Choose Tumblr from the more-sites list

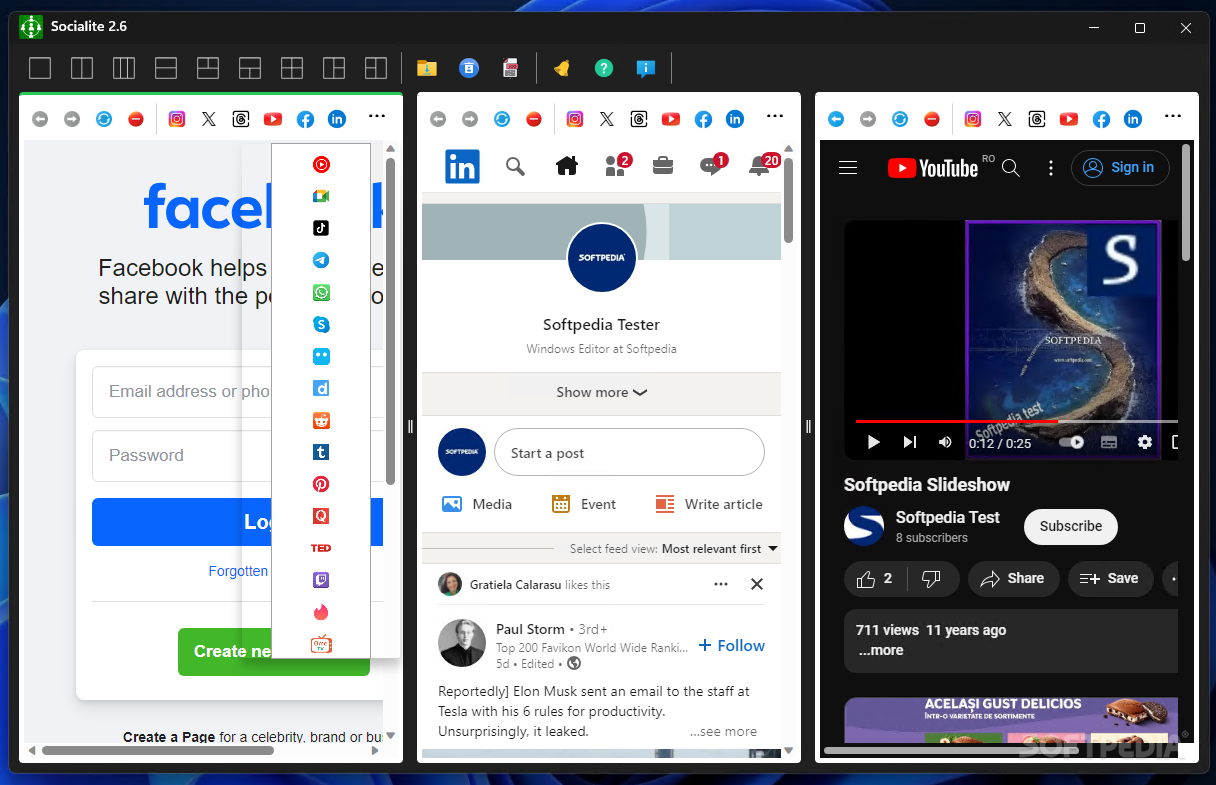pos(321,452)
